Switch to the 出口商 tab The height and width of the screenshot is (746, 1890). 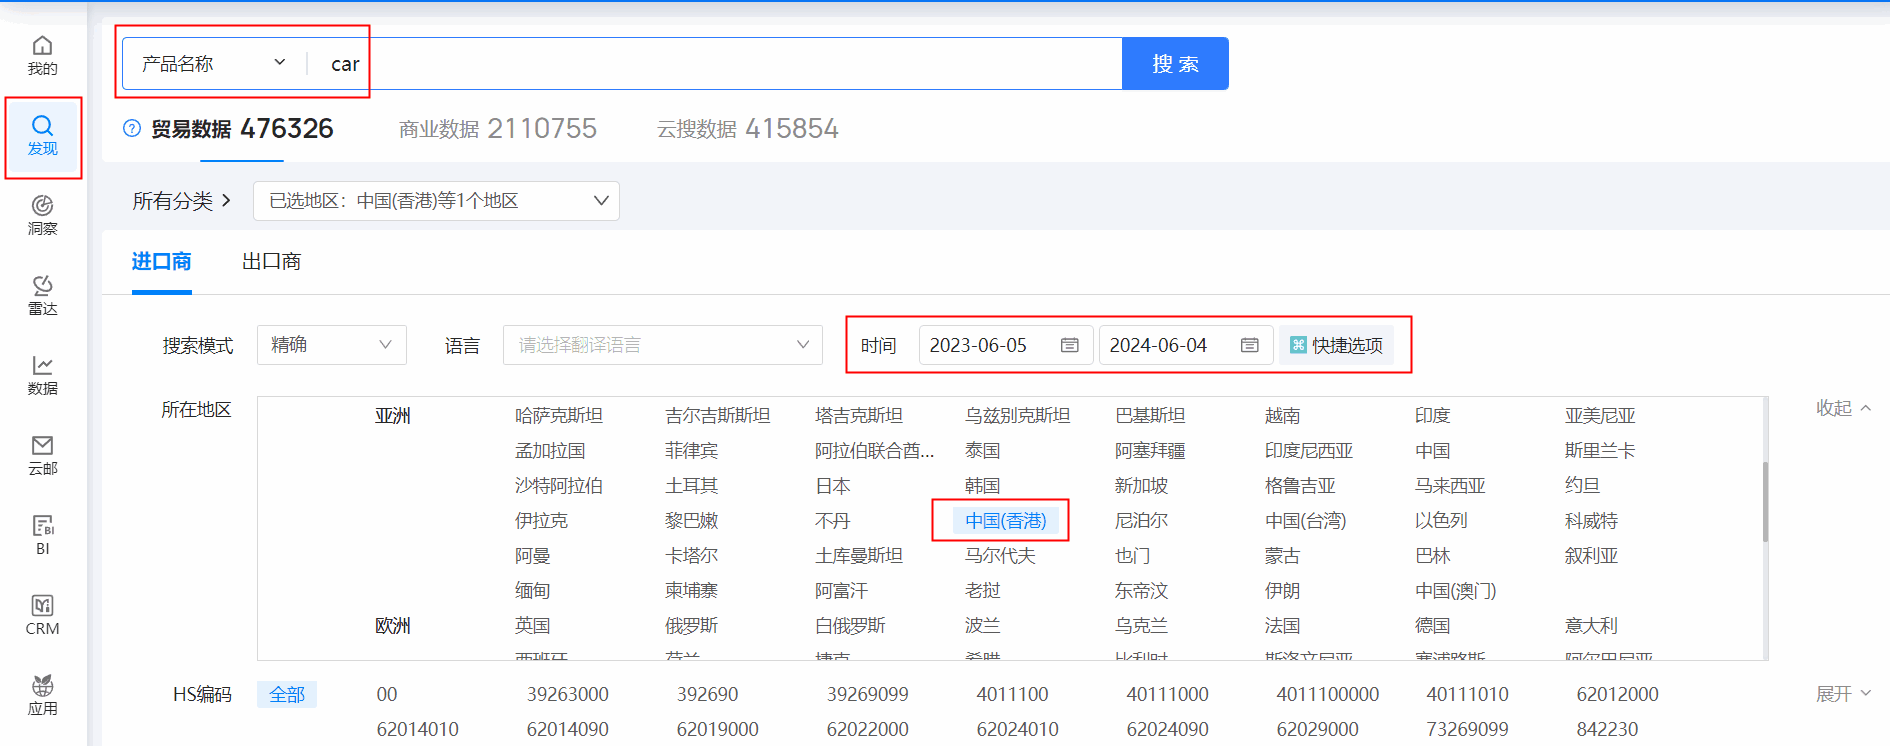pyautogui.click(x=271, y=262)
